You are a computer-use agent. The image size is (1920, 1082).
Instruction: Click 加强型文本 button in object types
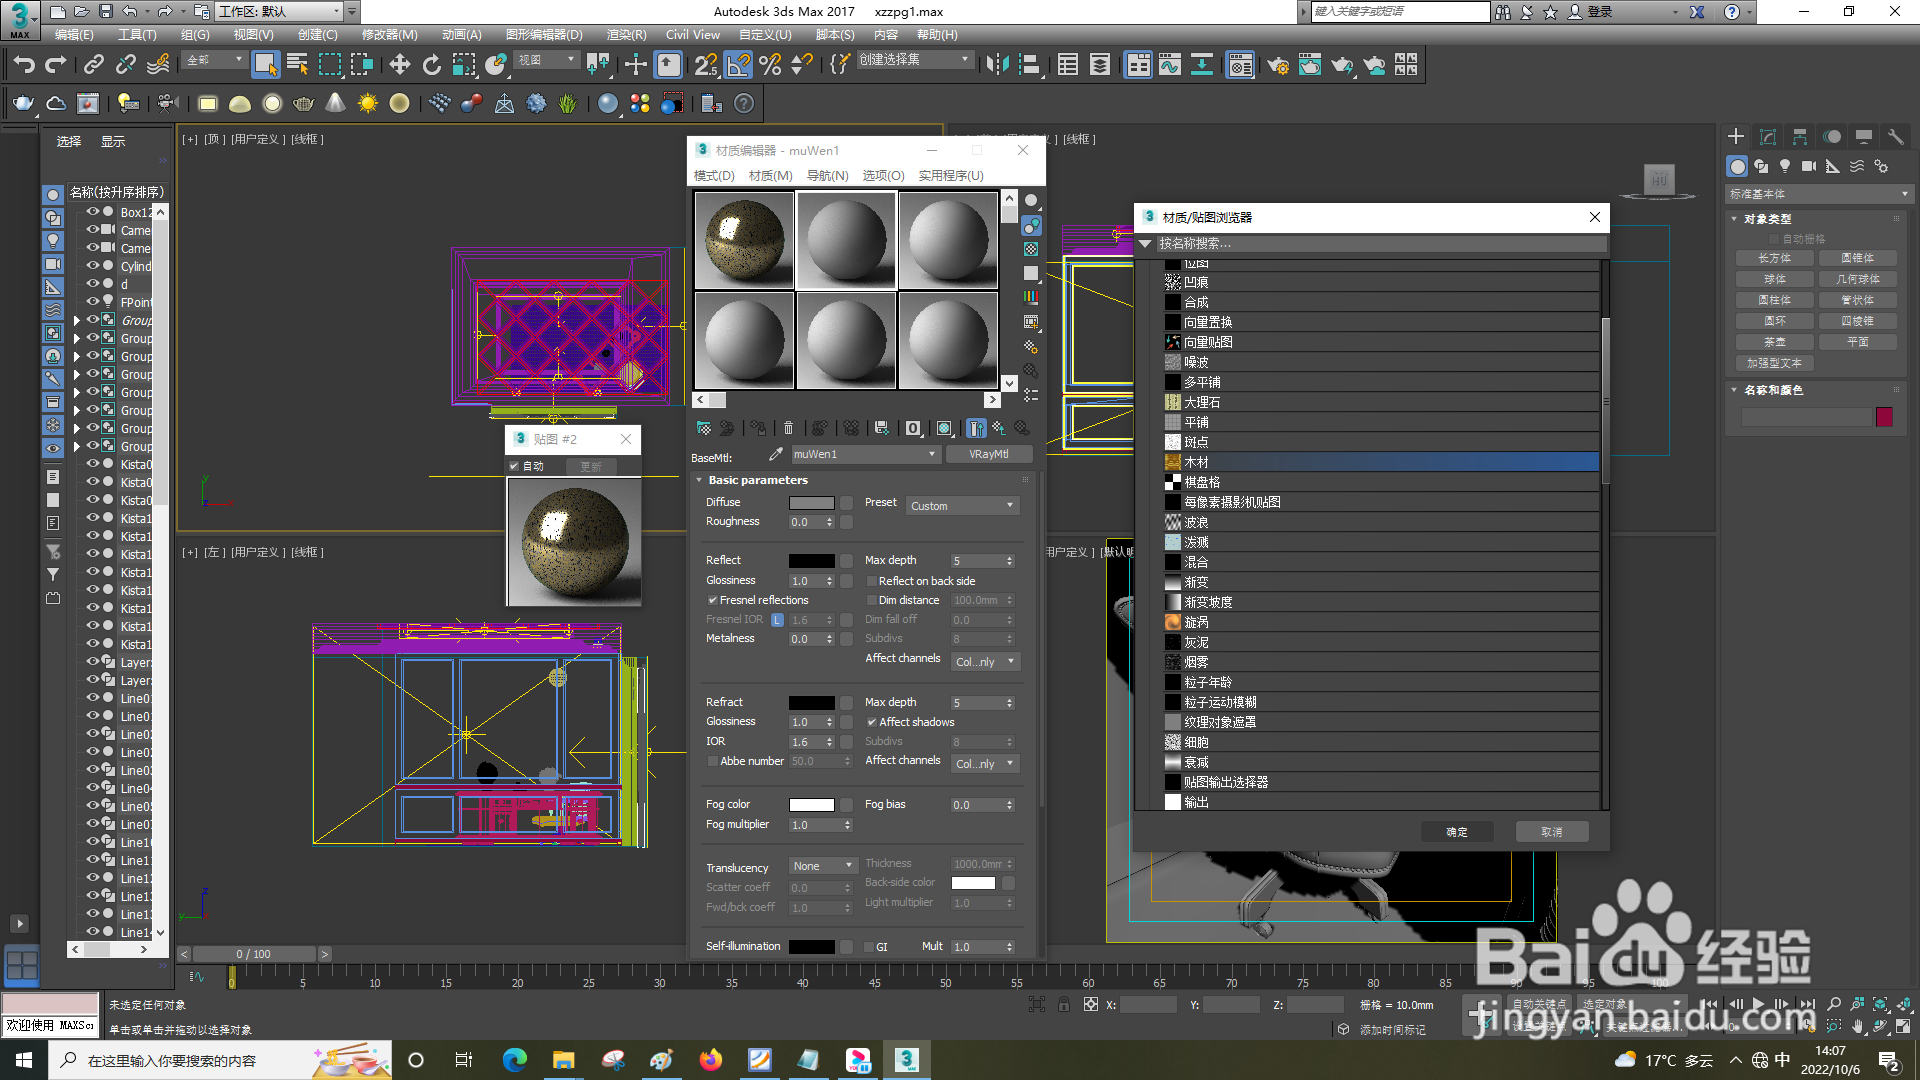pyautogui.click(x=1775, y=363)
